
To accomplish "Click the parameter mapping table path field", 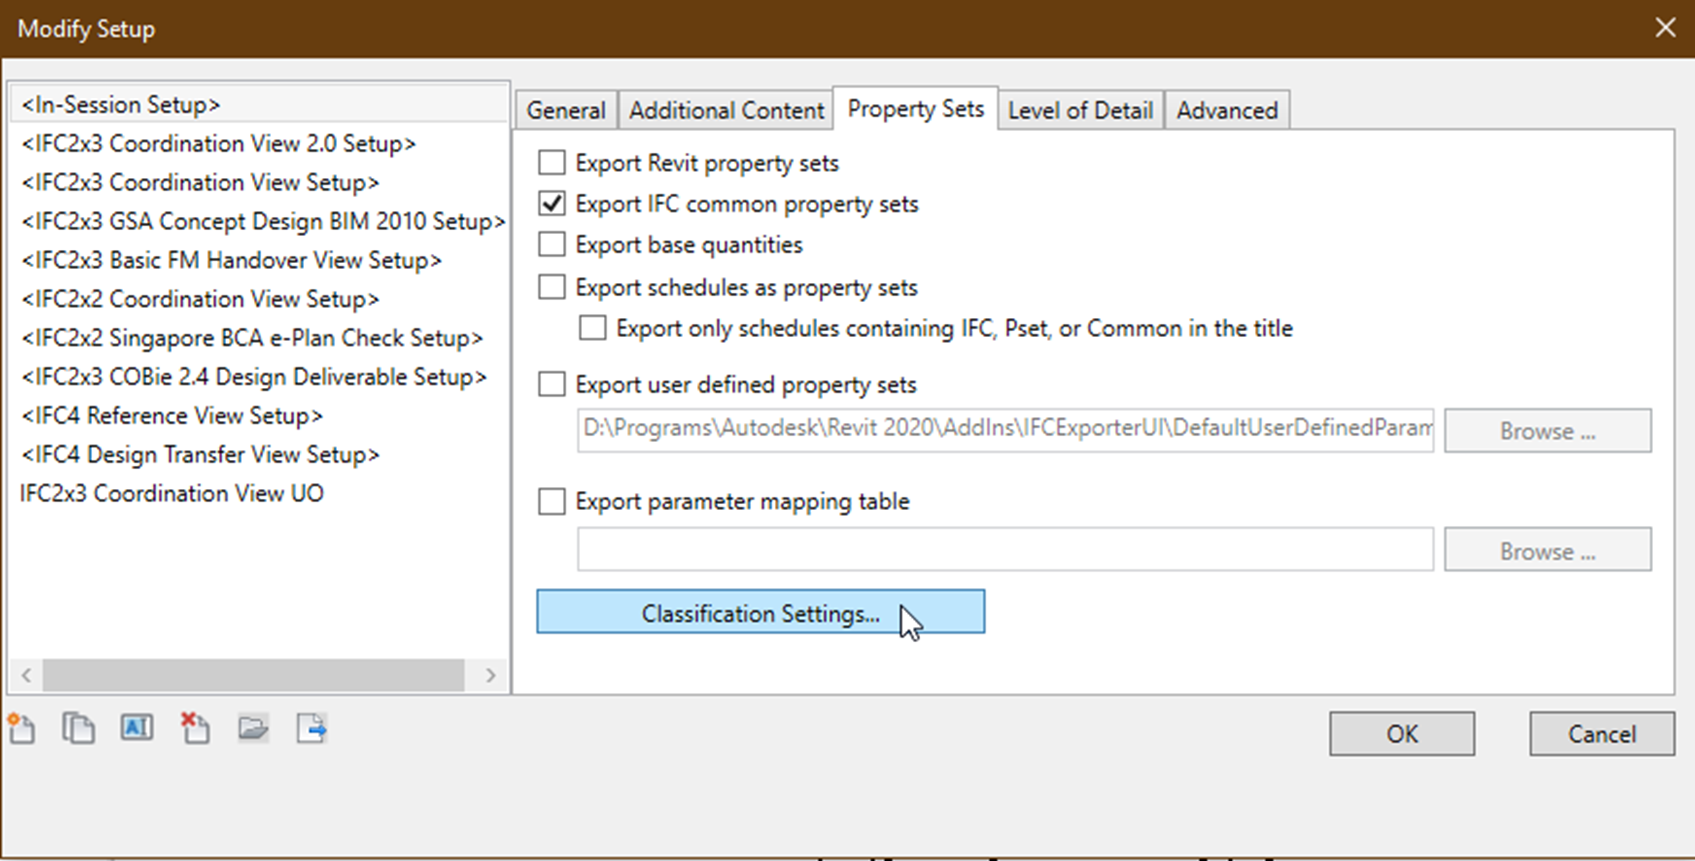I will pos(1004,550).
